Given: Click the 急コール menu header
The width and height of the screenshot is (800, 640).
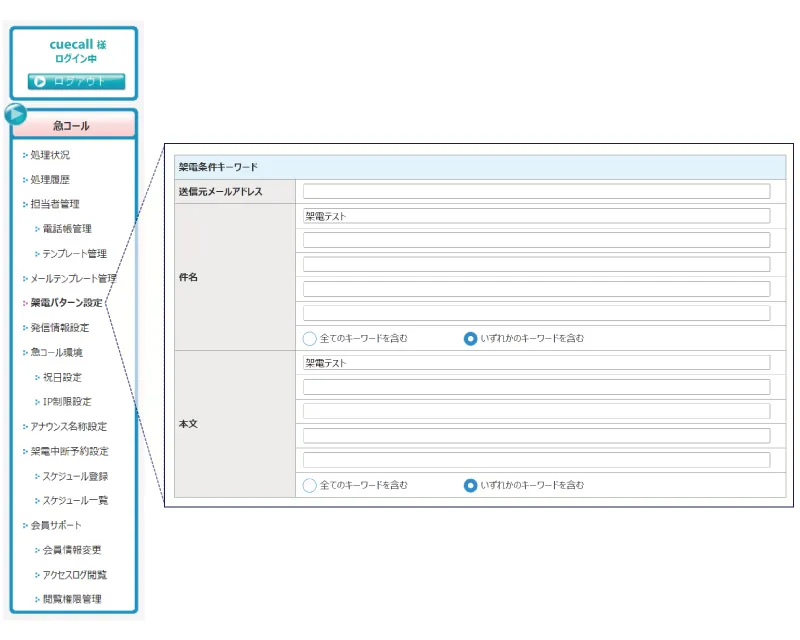Looking at the screenshot, I should tap(72, 126).
